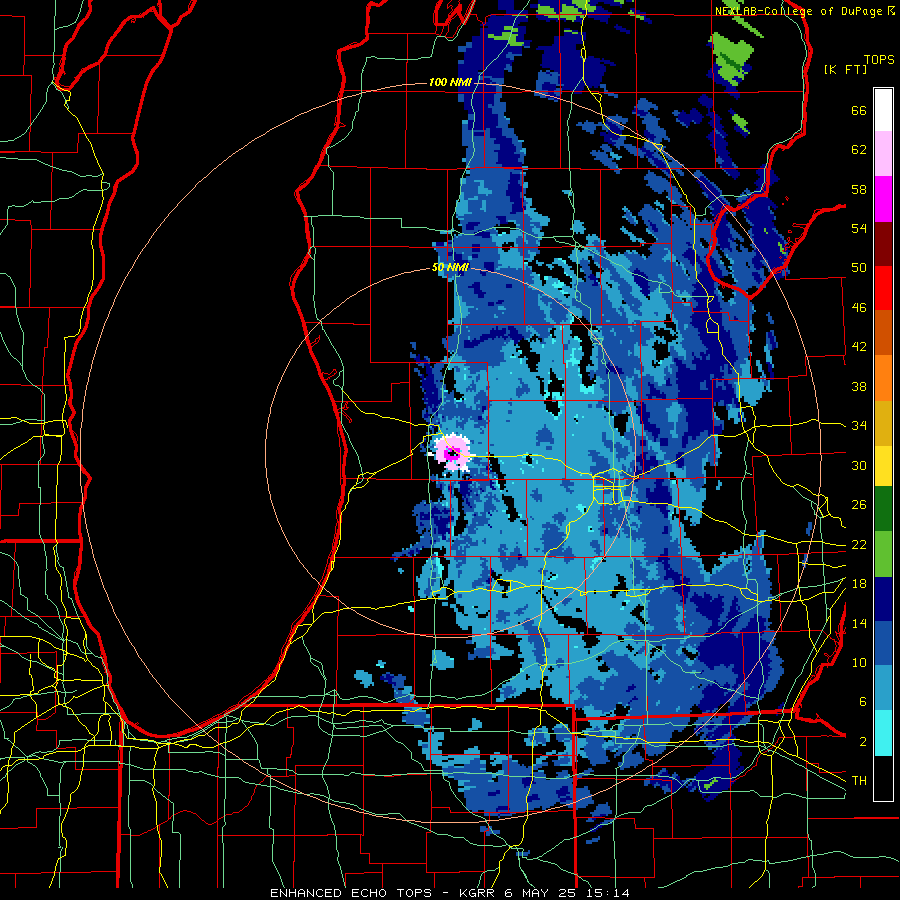
Task: Click legend value 58
Action: [x=859, y=189]
